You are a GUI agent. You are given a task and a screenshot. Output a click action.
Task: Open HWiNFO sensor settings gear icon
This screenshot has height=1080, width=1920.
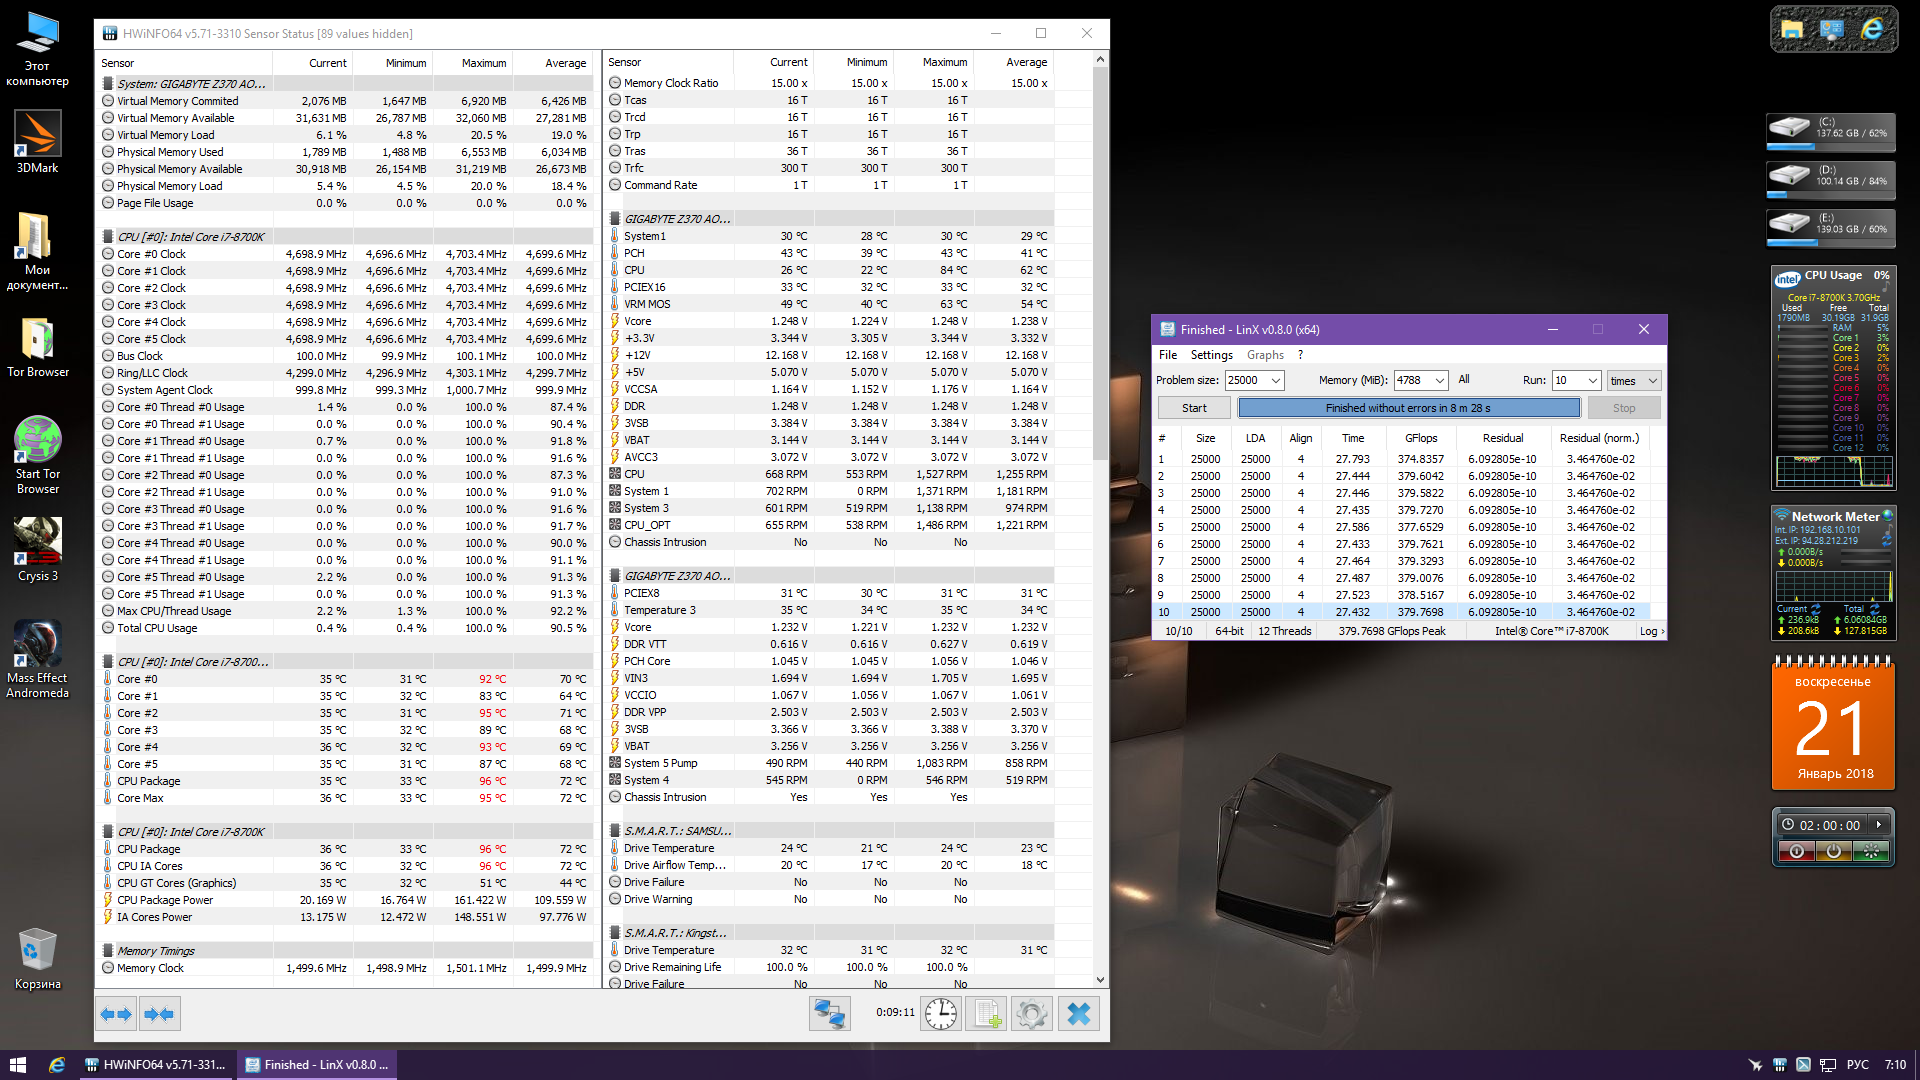(1031, 1013)
